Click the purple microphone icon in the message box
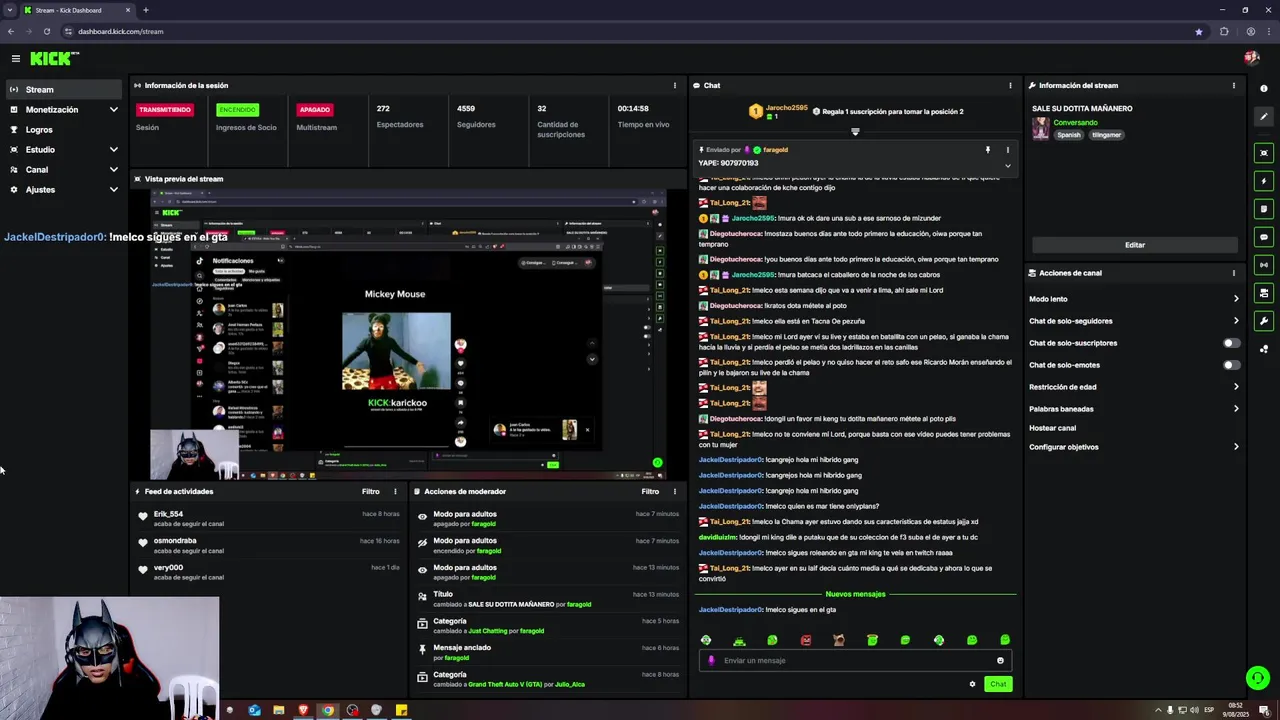The image size is (1280, 720). [x=712, y=660]
